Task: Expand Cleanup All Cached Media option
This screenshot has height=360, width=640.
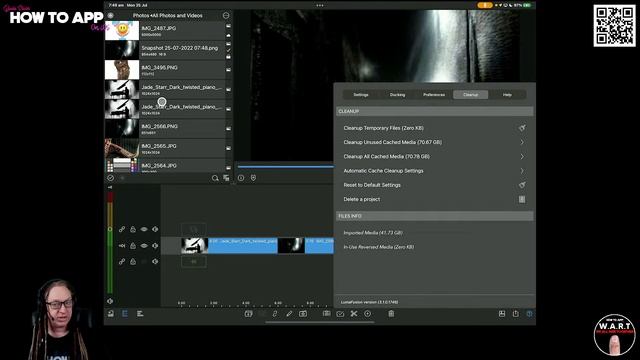Action: [x=434, y=156]
